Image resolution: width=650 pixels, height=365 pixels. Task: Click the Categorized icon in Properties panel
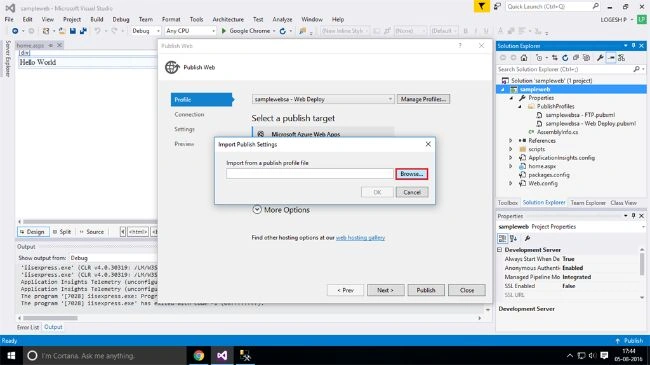pos(502,238)
